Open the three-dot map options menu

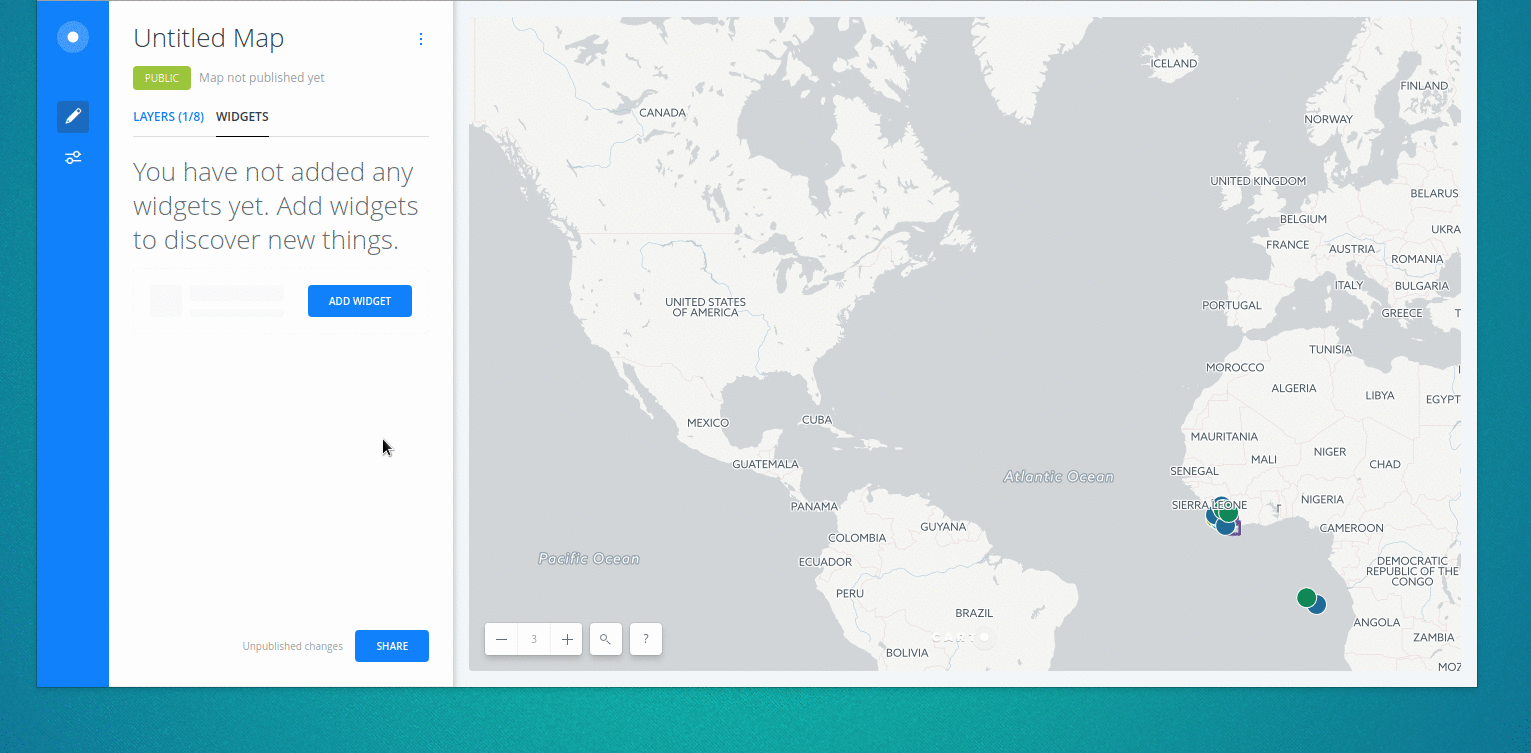point(421,39)
